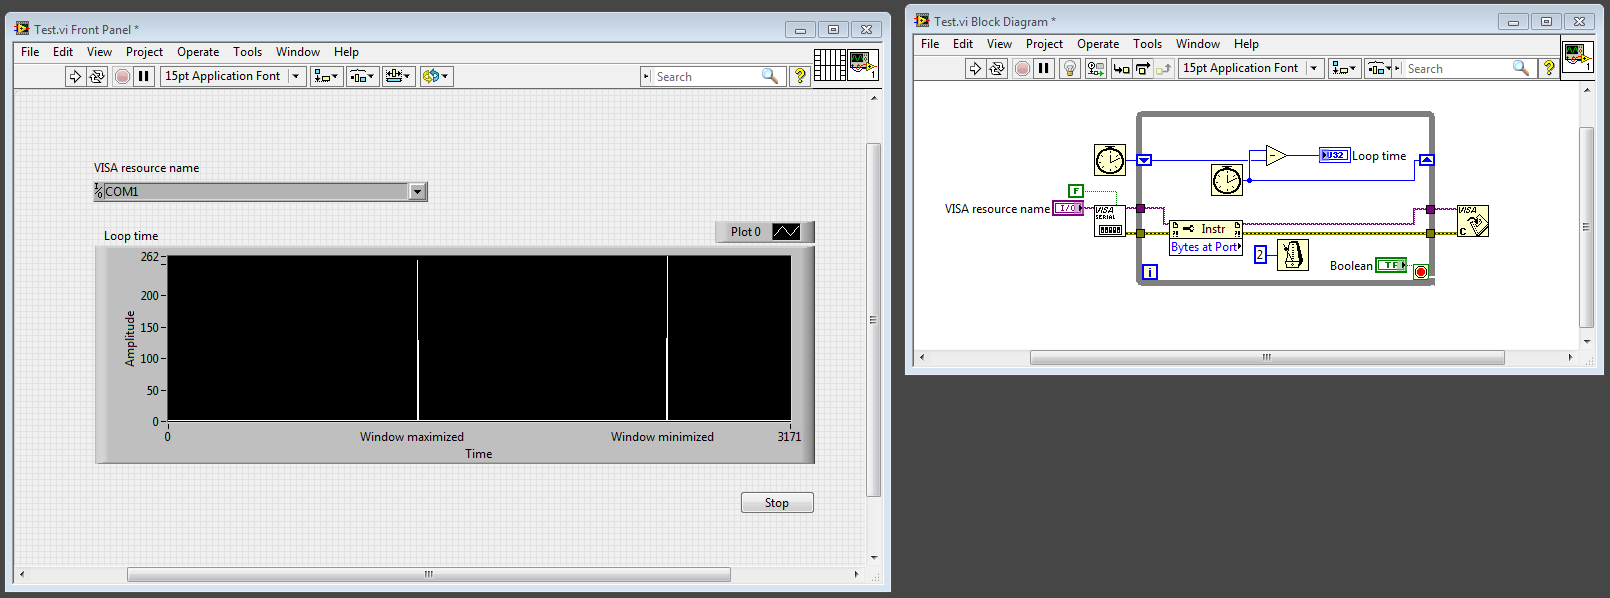Viewport: 1610px width, 598px height.
Task: Open Reorder menu in Front Panel toolbar
Action: 436,76
